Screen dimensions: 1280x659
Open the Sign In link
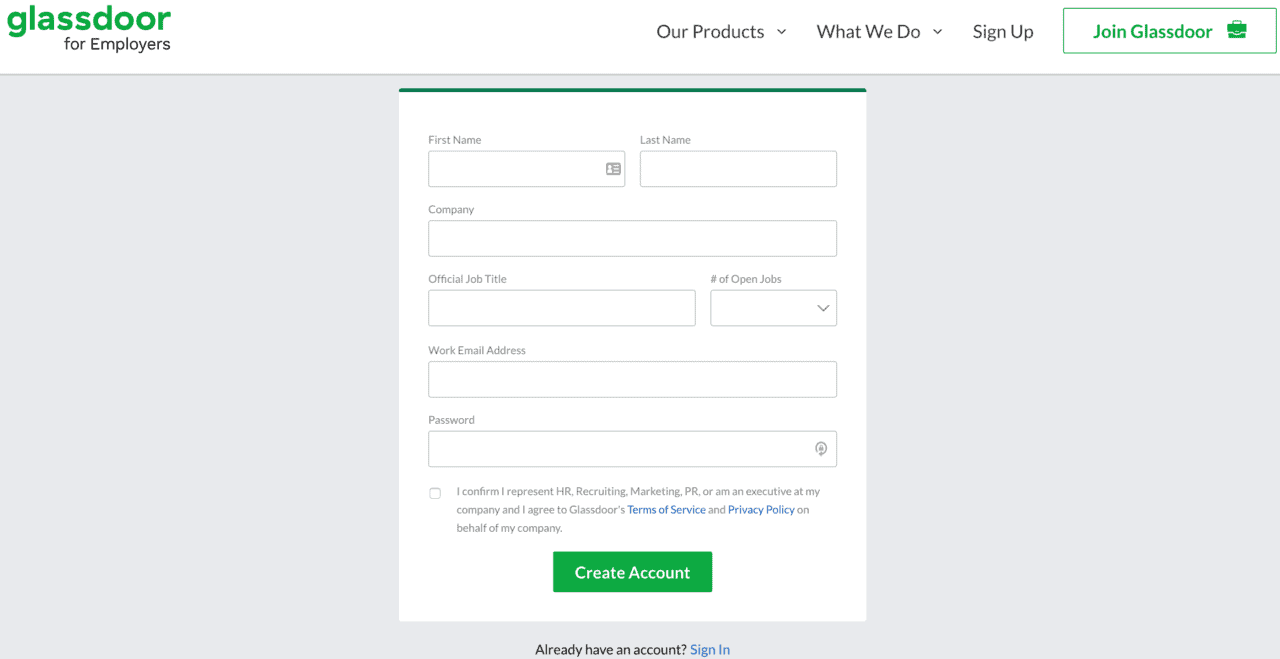tap(710, 649)
